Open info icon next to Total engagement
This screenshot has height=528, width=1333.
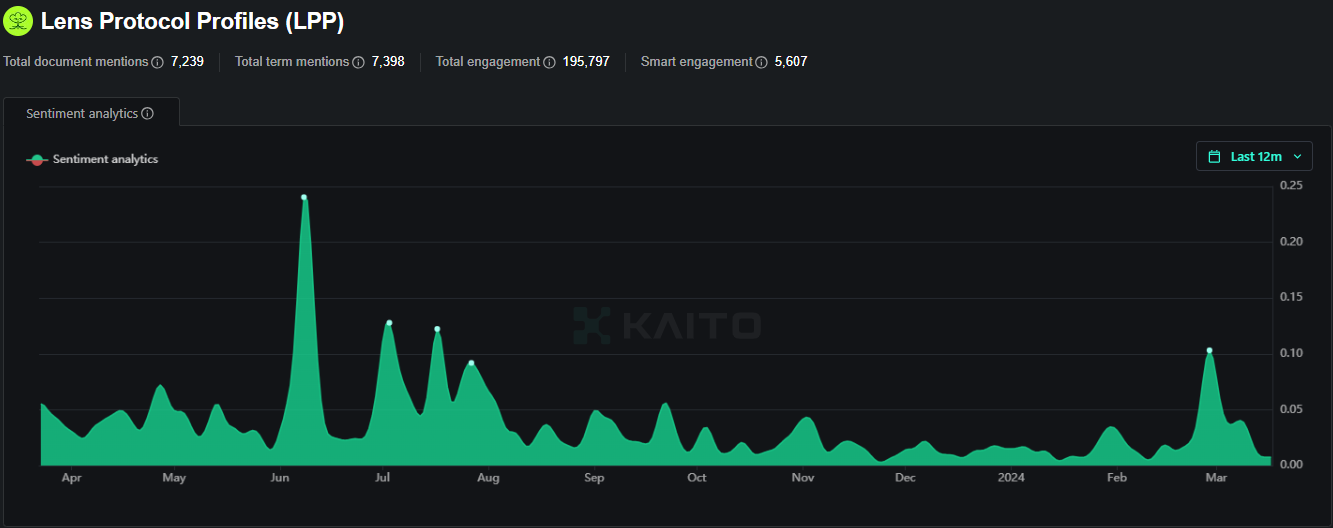(549, 62)
